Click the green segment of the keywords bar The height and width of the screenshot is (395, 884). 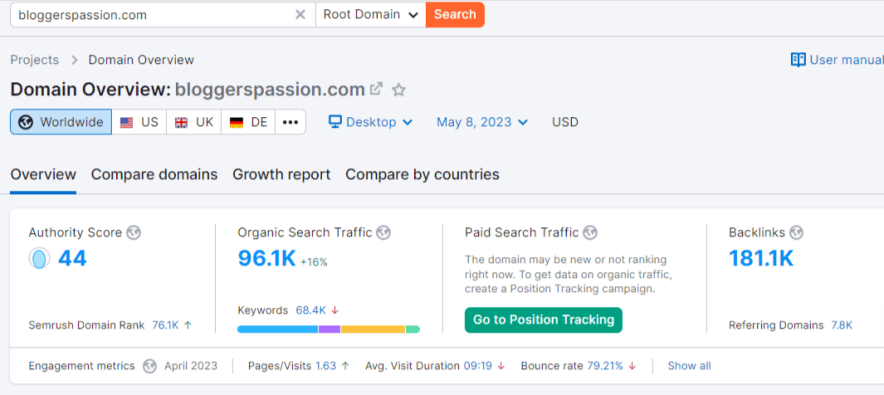413,329
